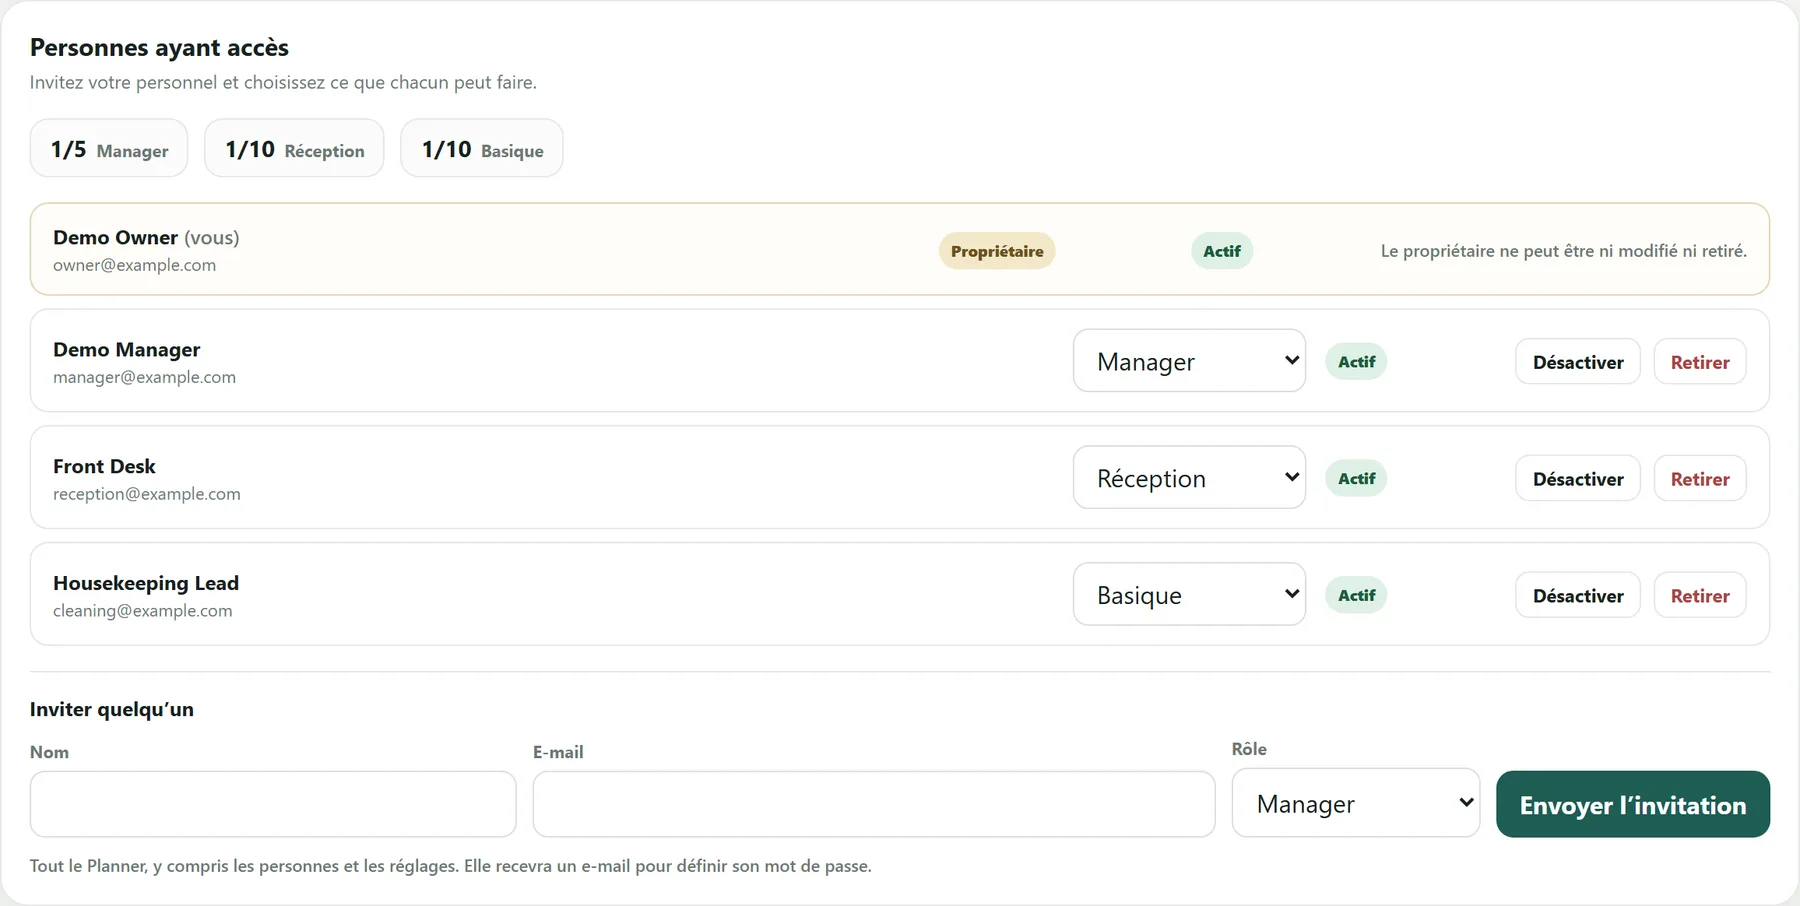Click the 1/10 Basique quota chip
The height and width of the screenshot is (906, 1800).
coord(482,149)
